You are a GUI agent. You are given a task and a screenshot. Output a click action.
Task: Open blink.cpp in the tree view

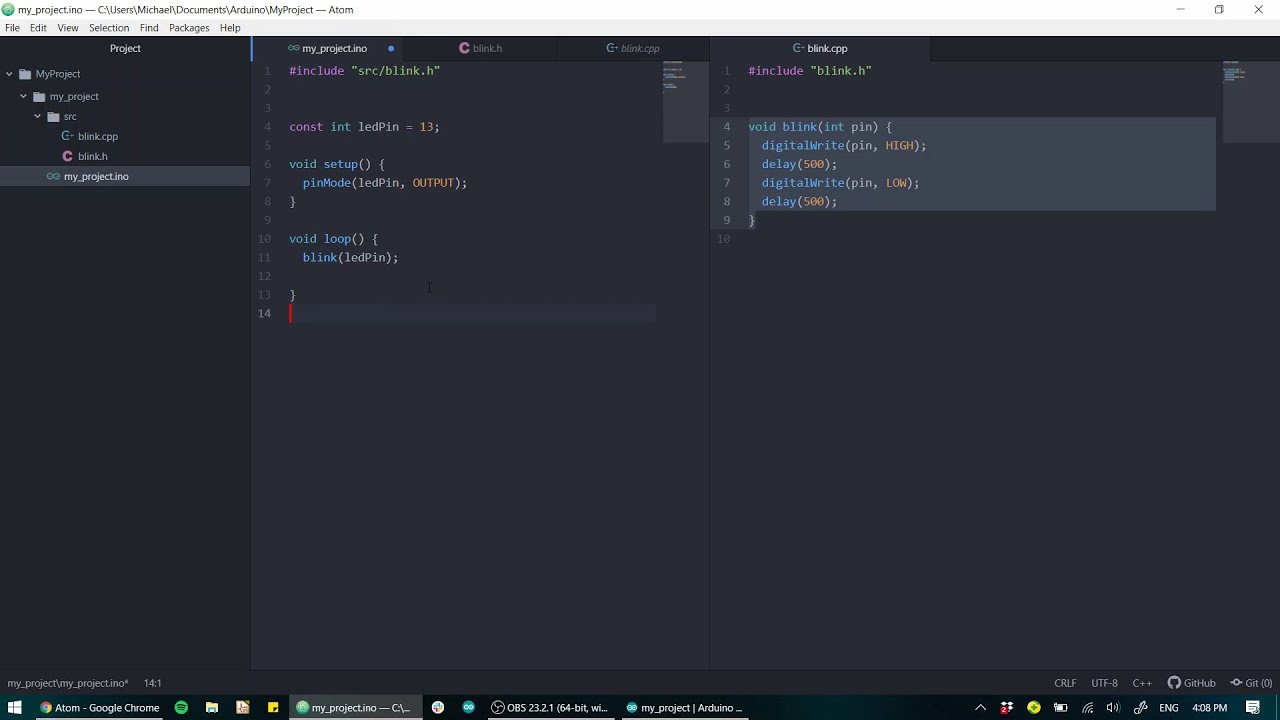pos(98,136)
